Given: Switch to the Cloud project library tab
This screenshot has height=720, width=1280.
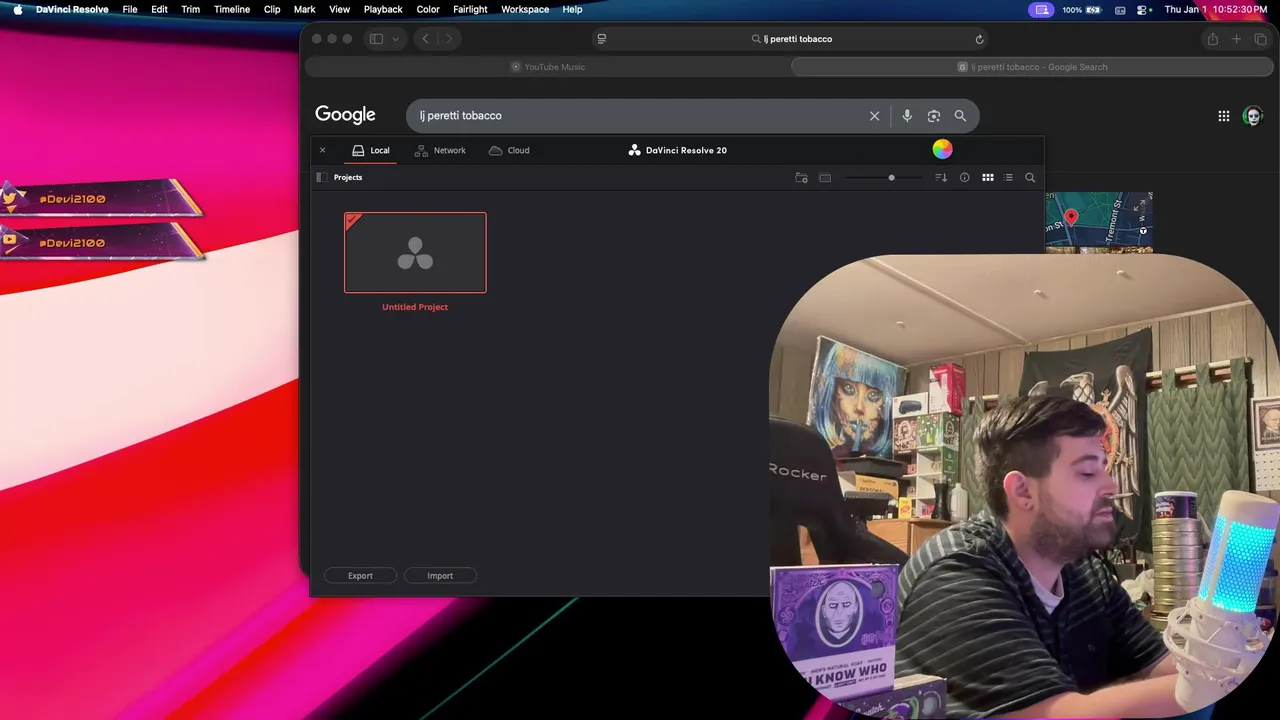Looking at the screenshot, I should [x=509, y=150].
